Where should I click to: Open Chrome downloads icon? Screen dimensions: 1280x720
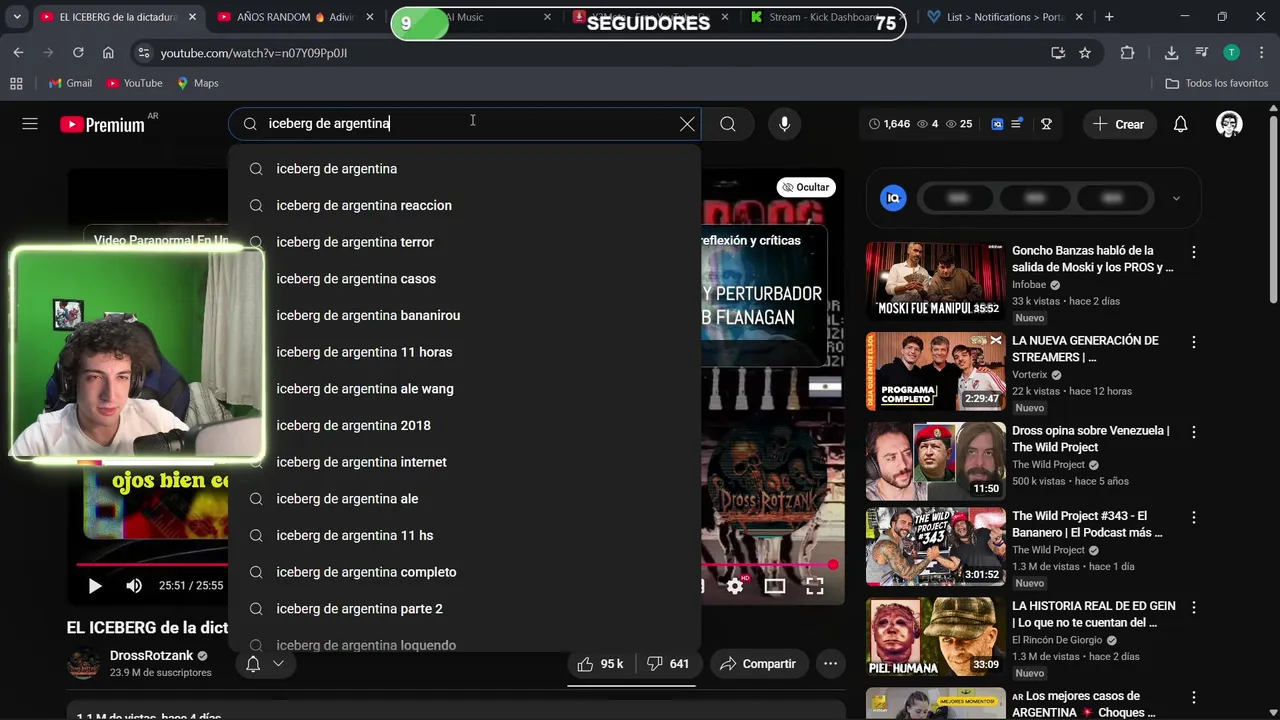(x=1171, y=53)
